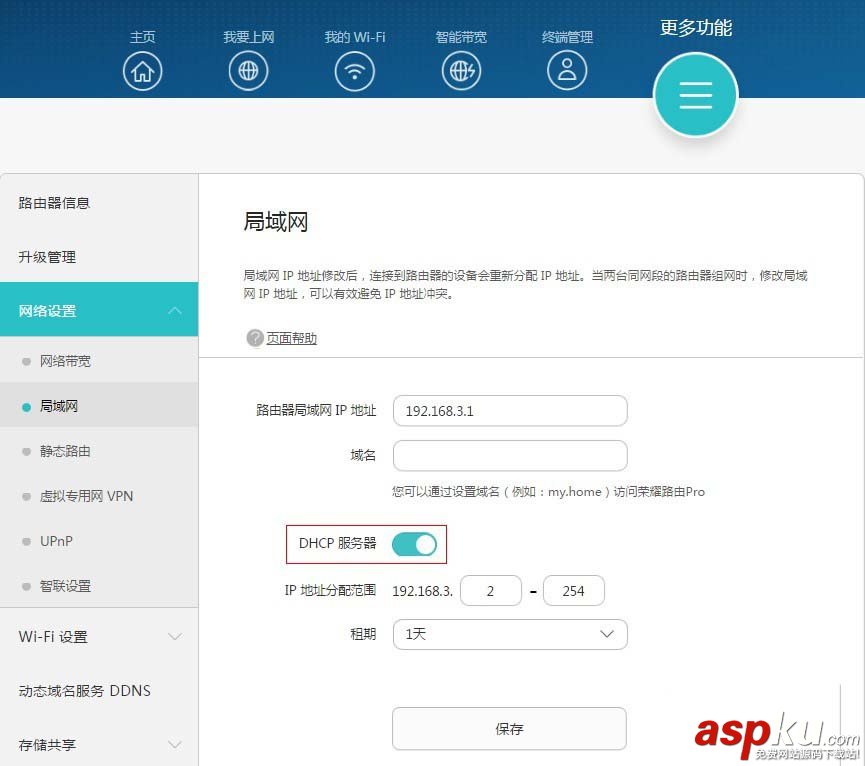
Task: Open 我要上网 via its globe icon
Action: (248, 70)
